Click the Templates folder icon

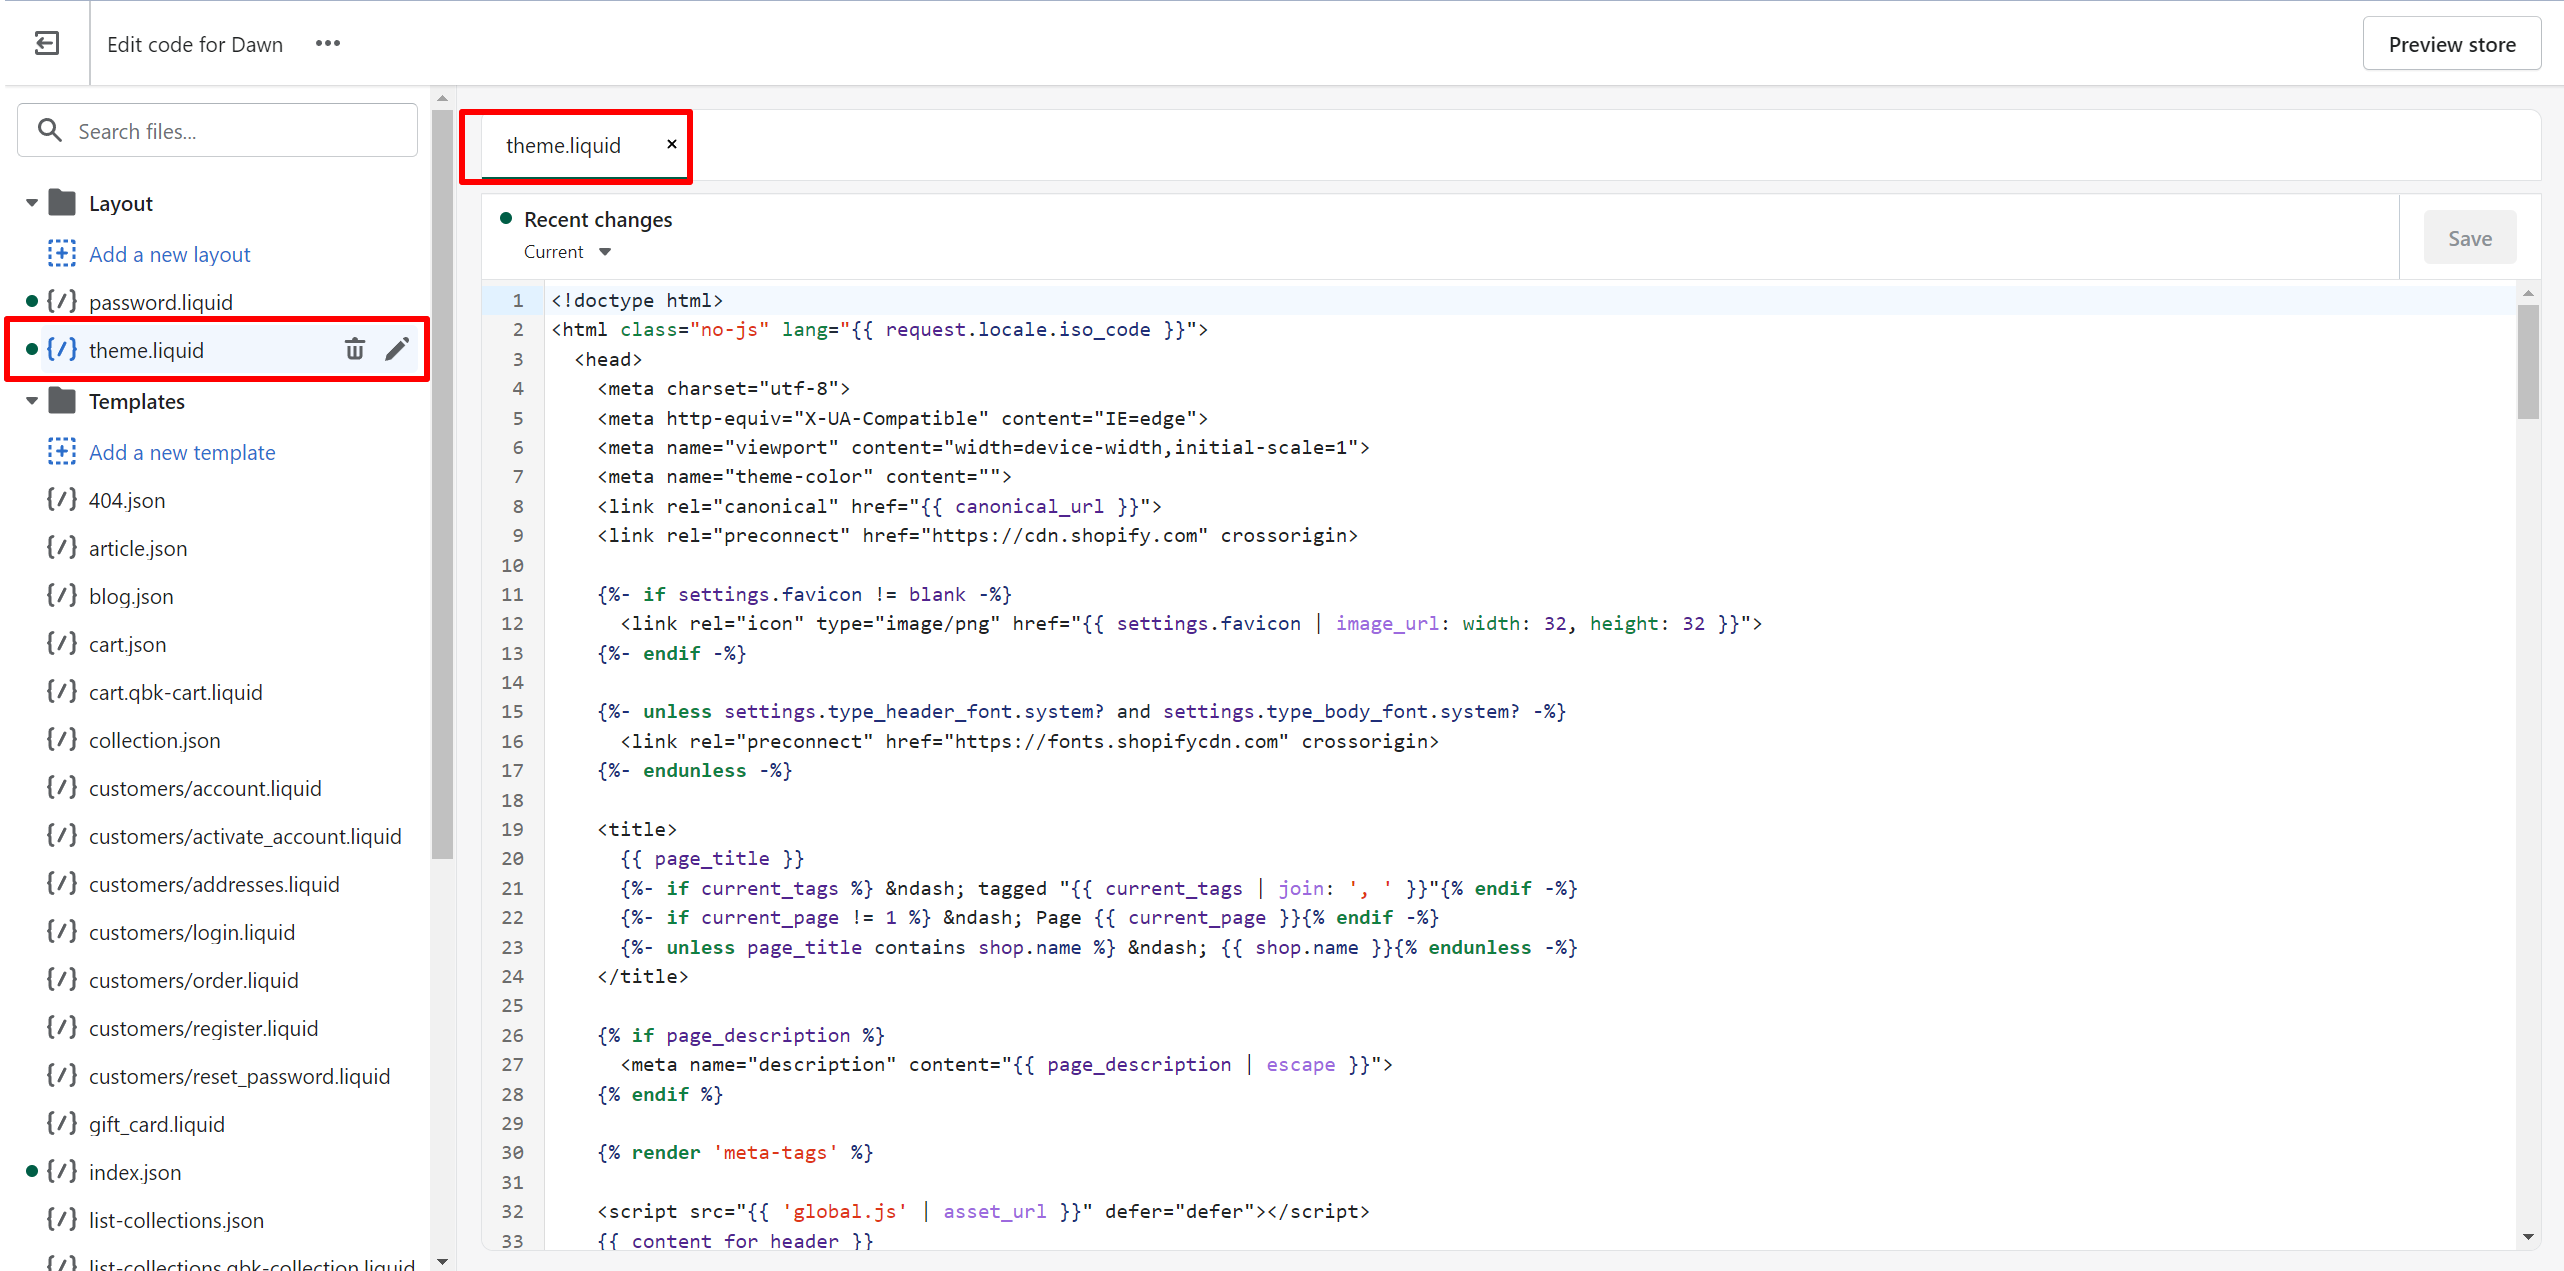(x=62, y=401)
